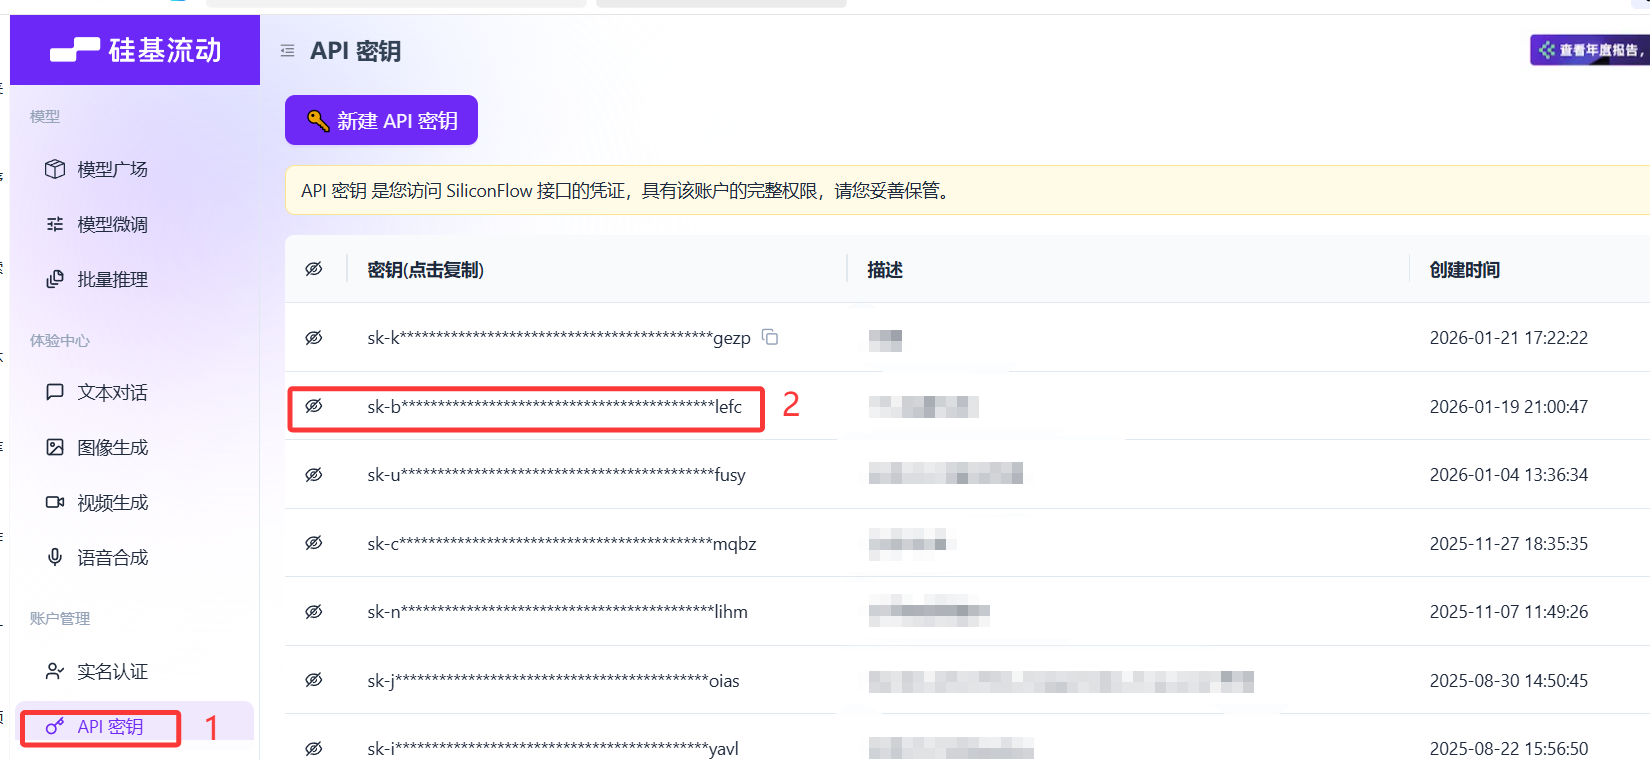
Task: Copy the key starting with sk-u ending in fusy
Action: point(557,475)
